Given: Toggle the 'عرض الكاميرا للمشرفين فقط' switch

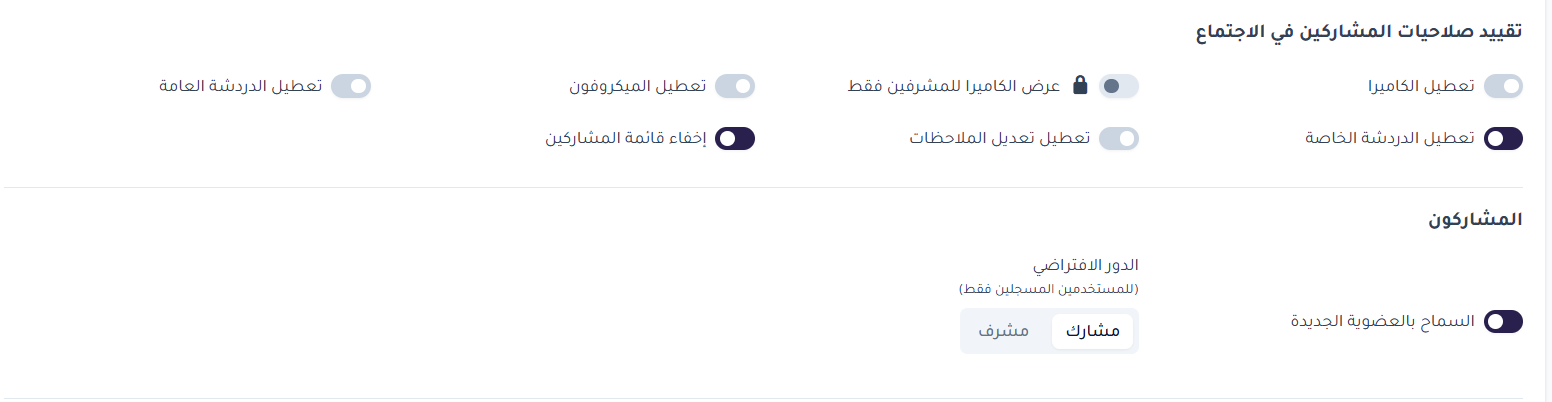Looking at the screenshot, I should [1119, 86].
